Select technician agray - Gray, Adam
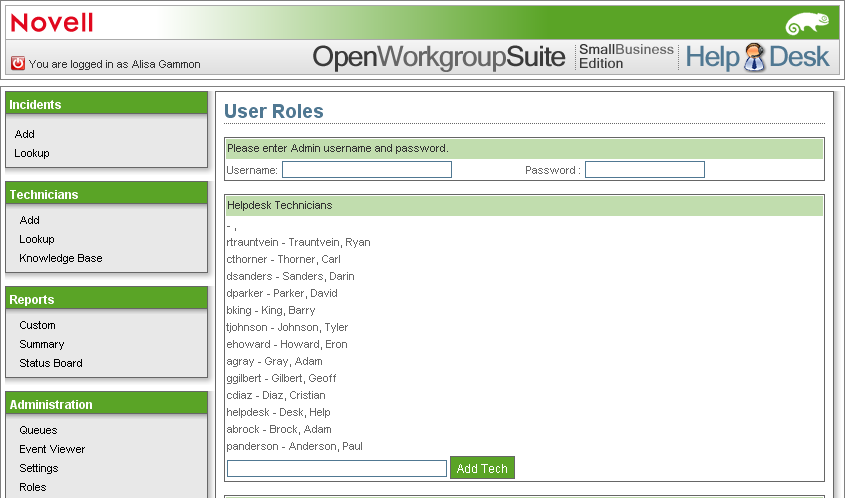Image resolution: width=845 pixels, height=498 pixels. 274,361
